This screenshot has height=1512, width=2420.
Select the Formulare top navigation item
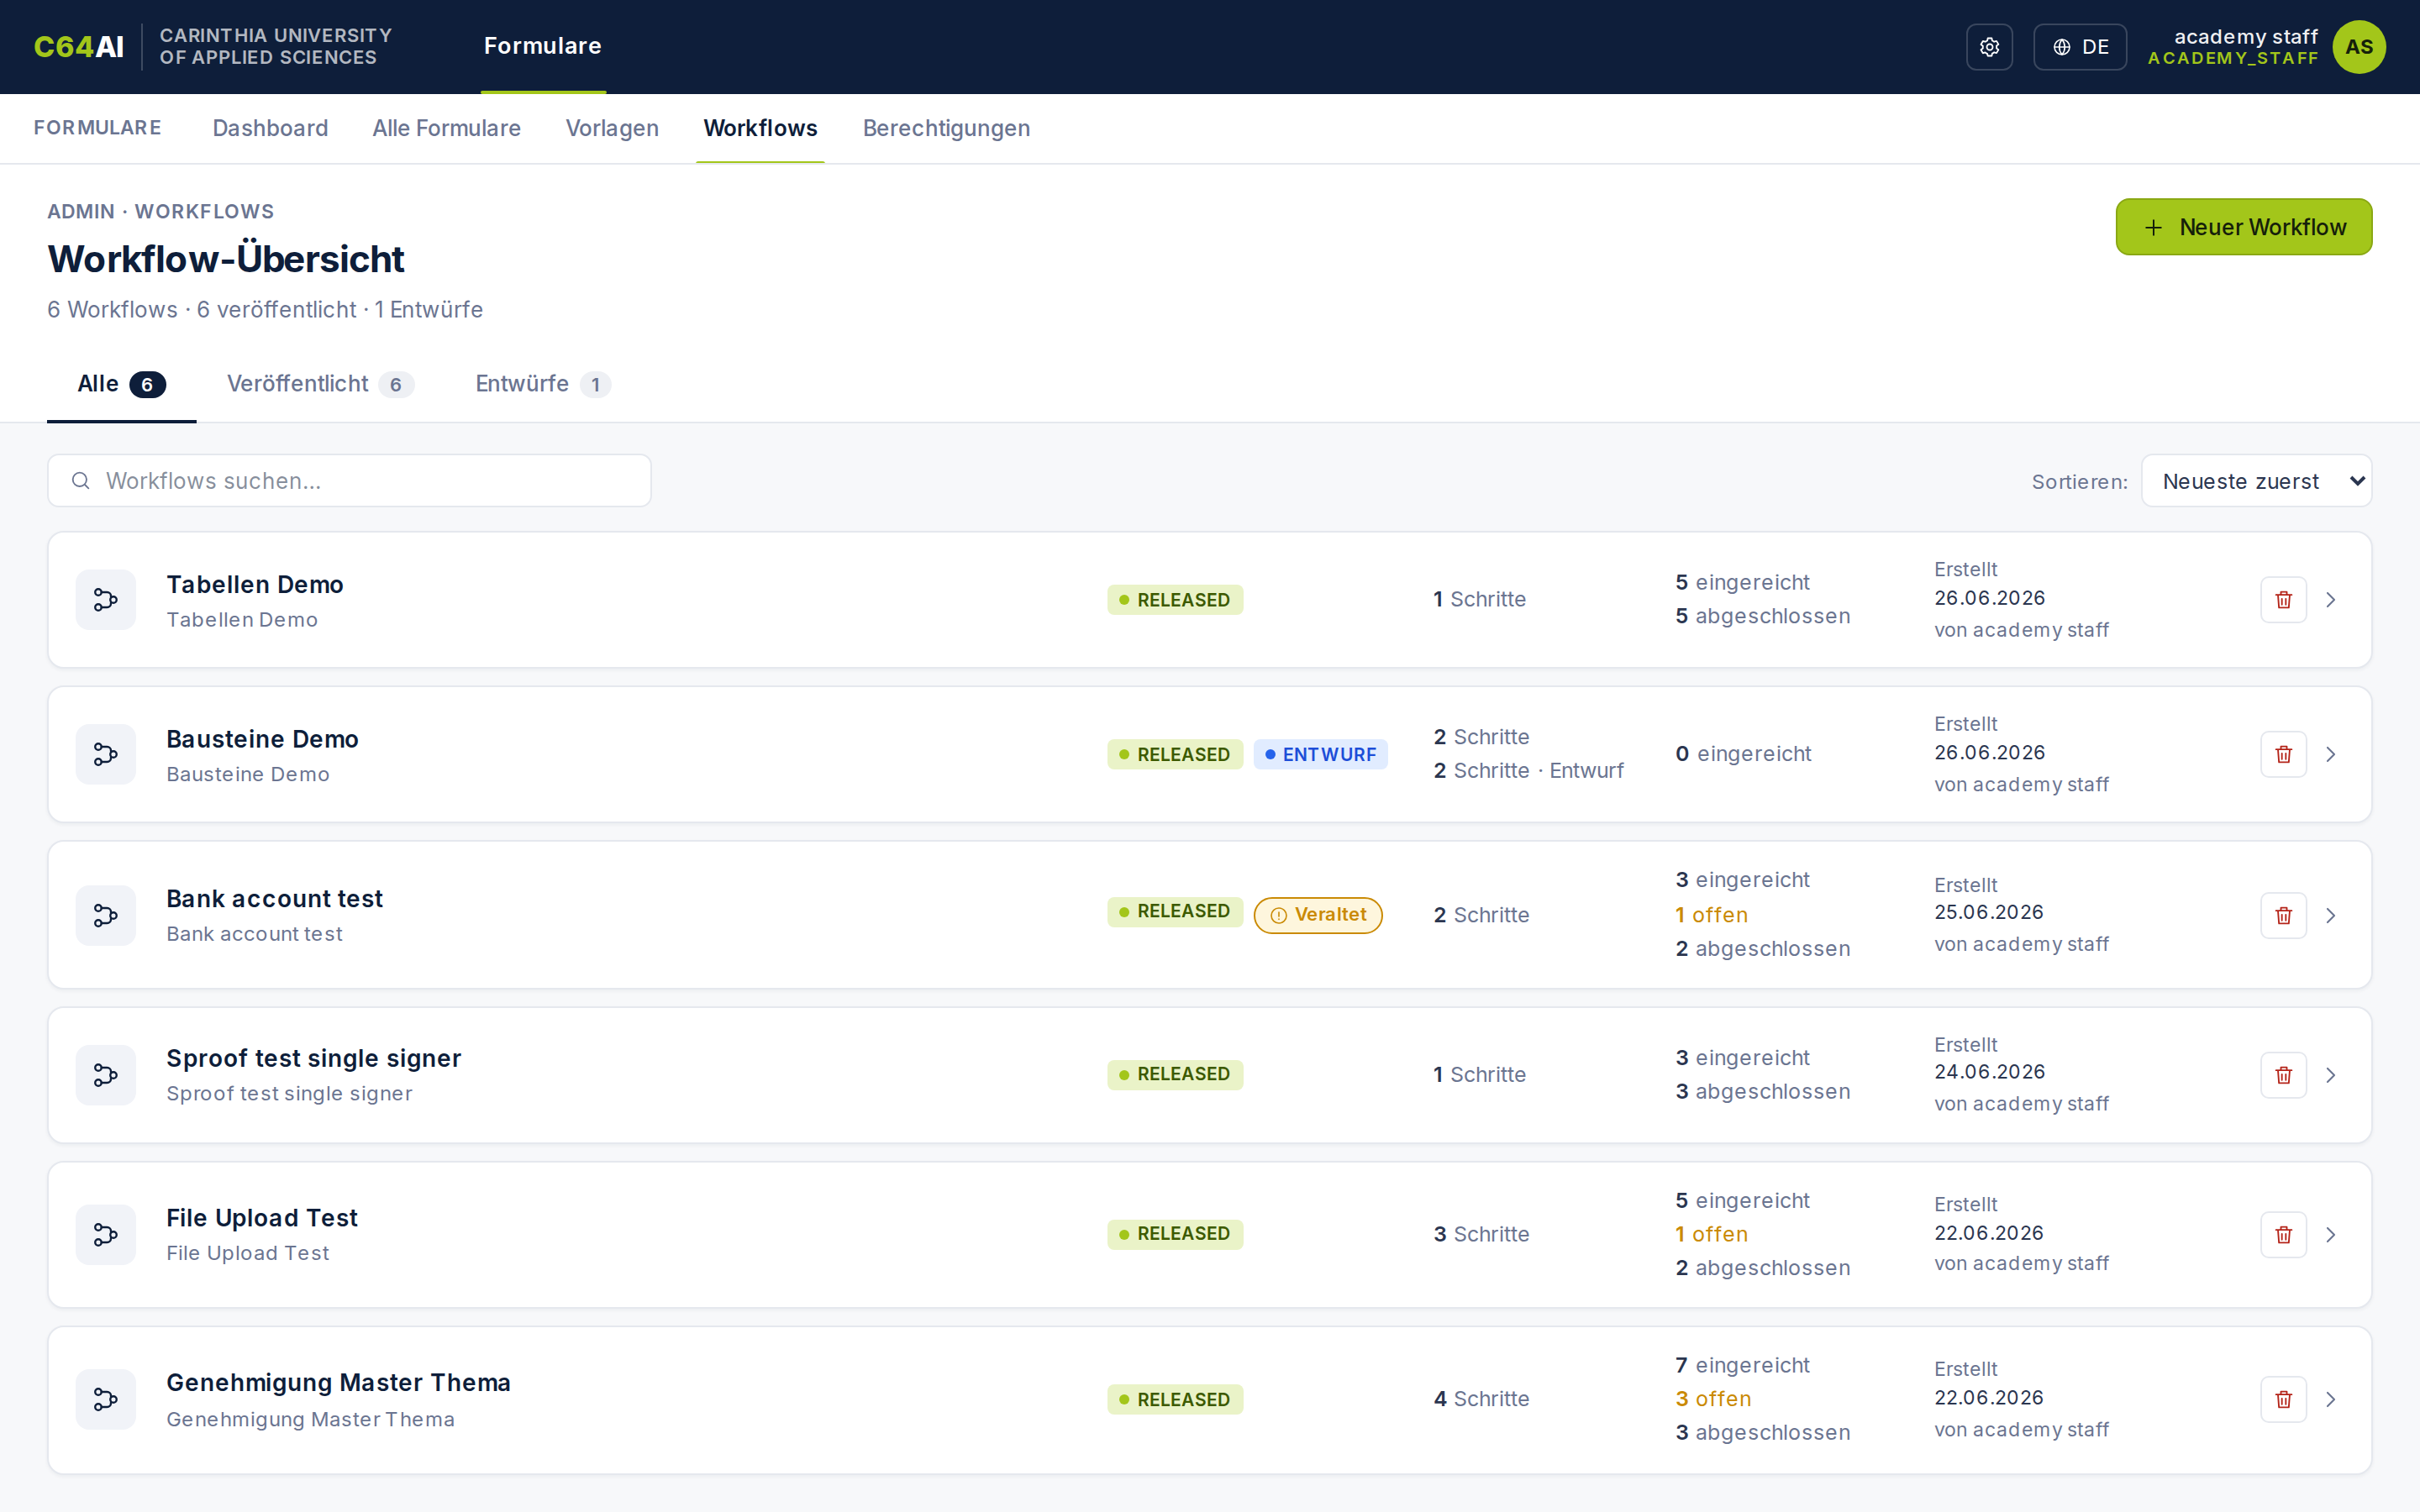[x=543, y=46]
